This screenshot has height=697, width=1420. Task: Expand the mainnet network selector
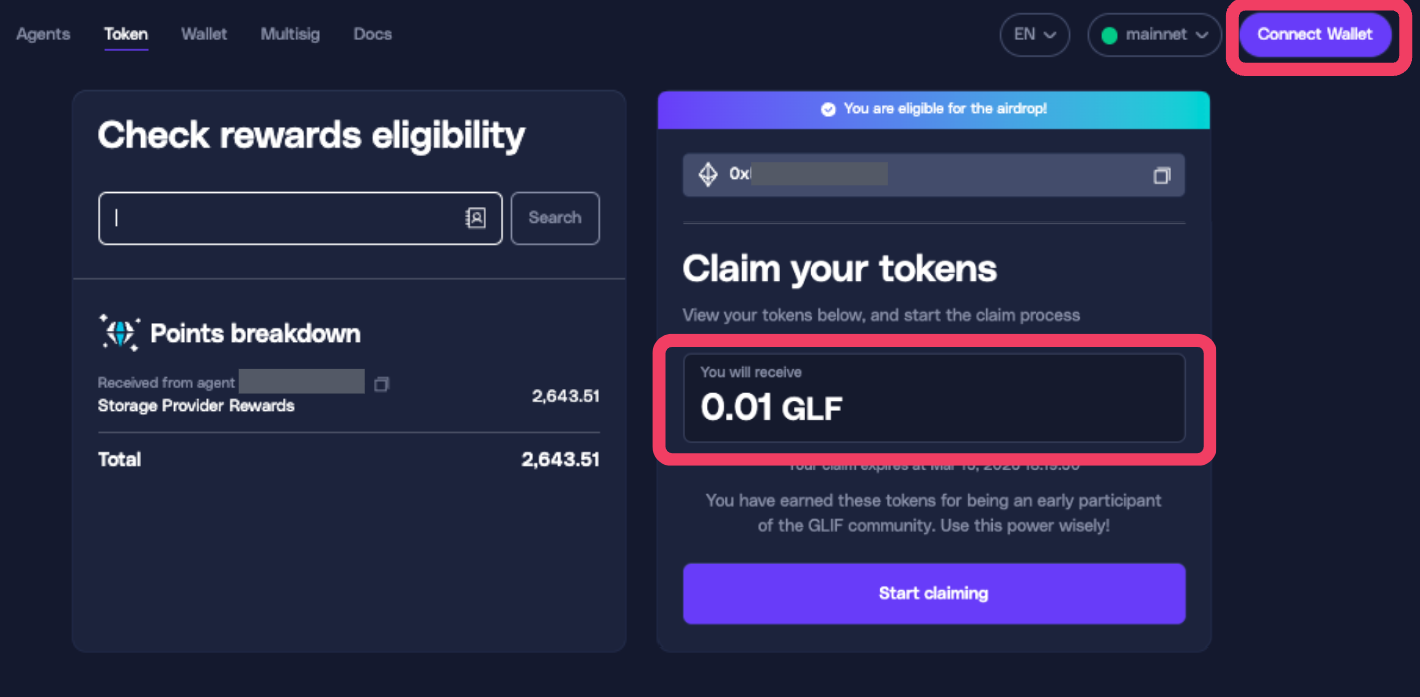[x=1154, y=34]
